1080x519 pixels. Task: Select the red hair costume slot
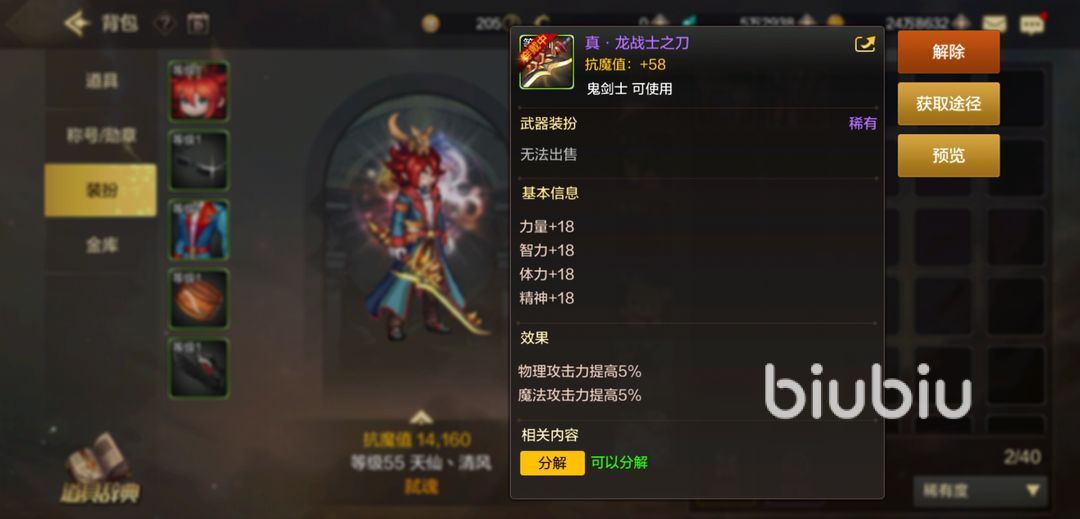tap(199, 91)
